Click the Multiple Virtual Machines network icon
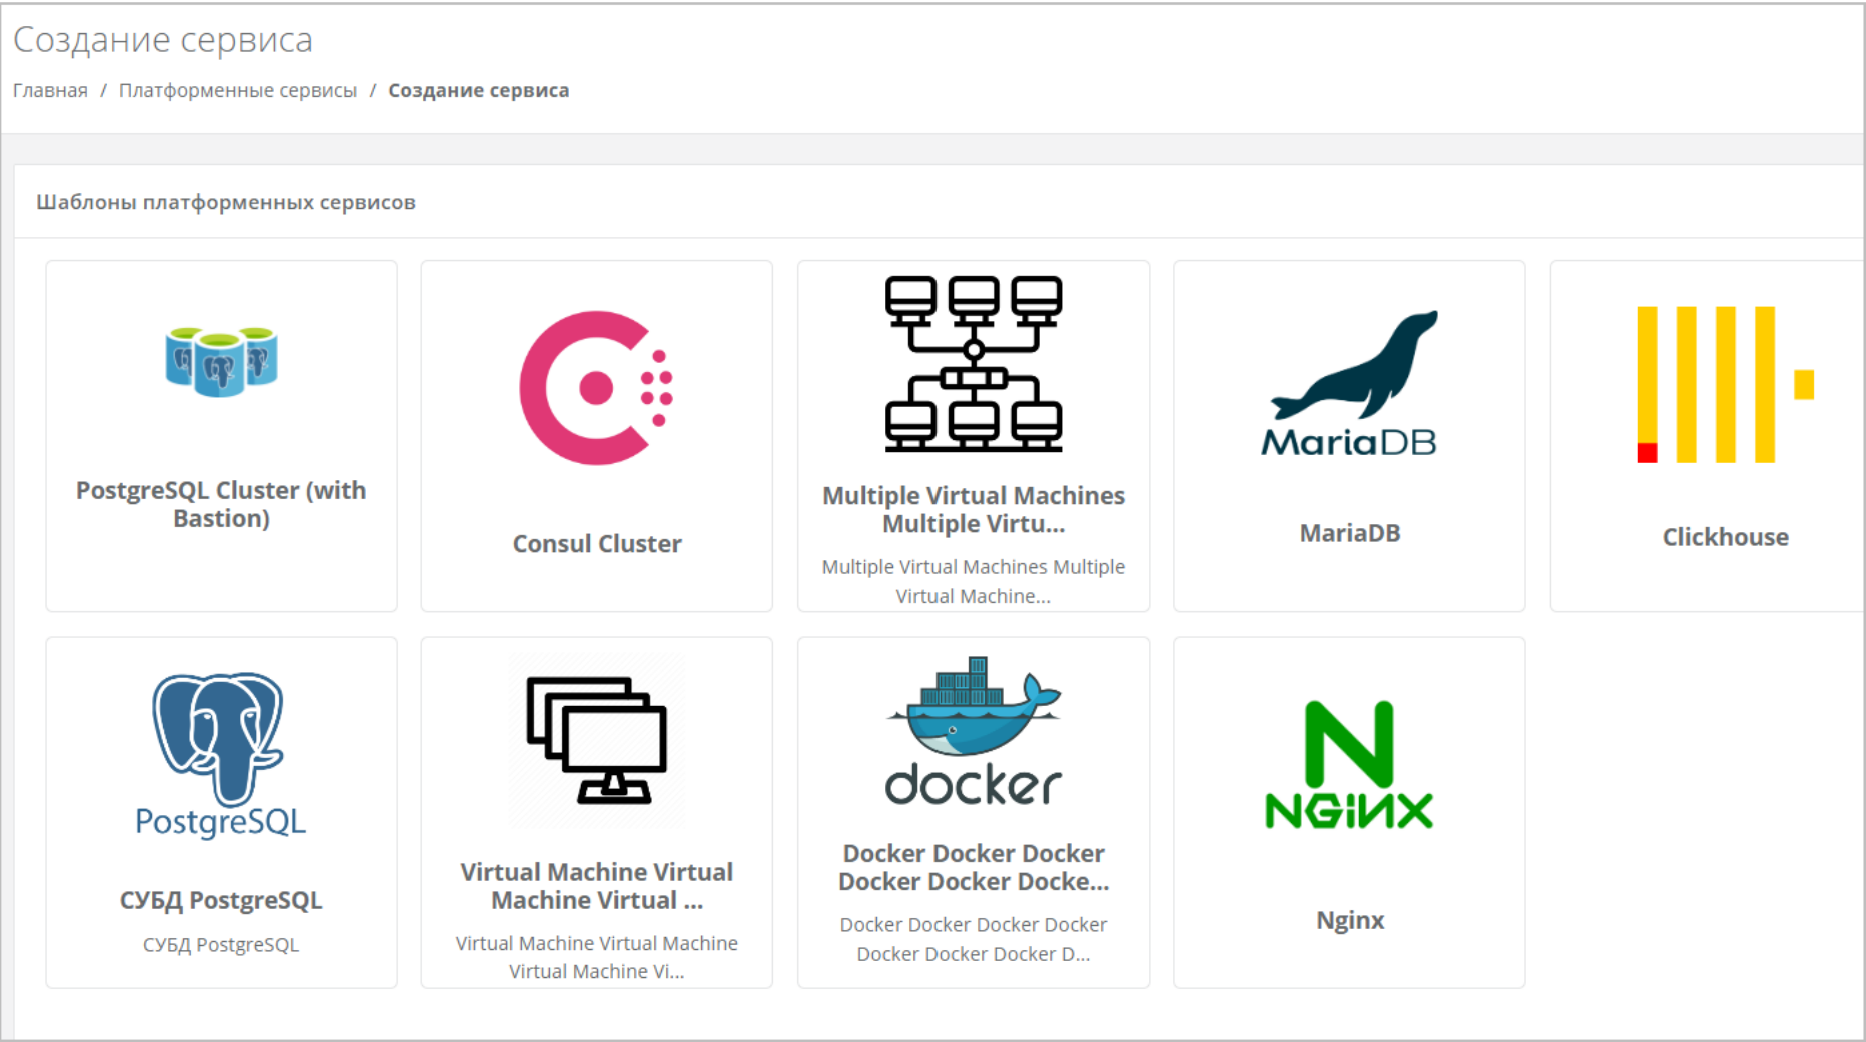1866x1042 pixels. pos(973,364)
